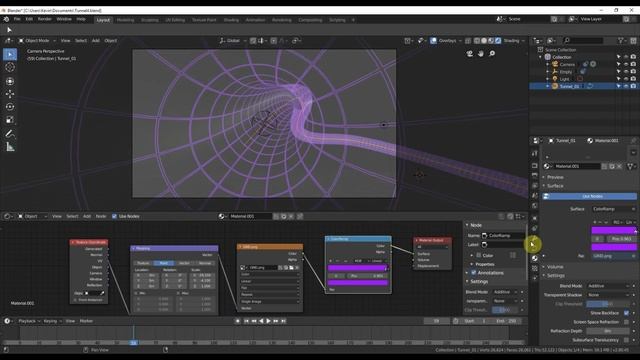Hide Tunnel_01 via its eye icon

click(x=626, y=86)
